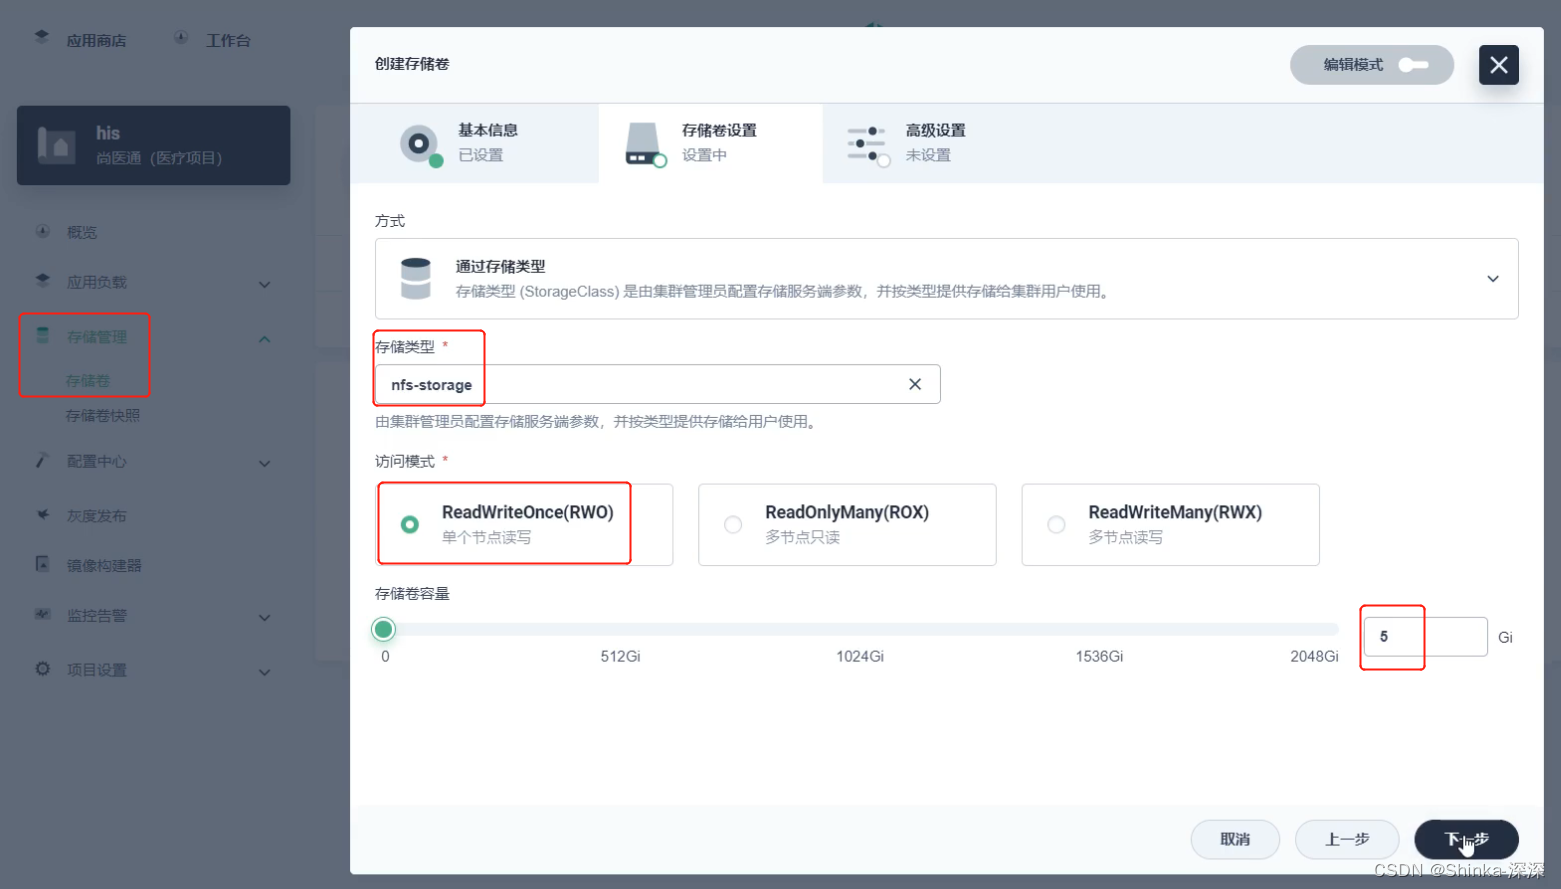Click the 取消 cancel button

(1235, 839)
